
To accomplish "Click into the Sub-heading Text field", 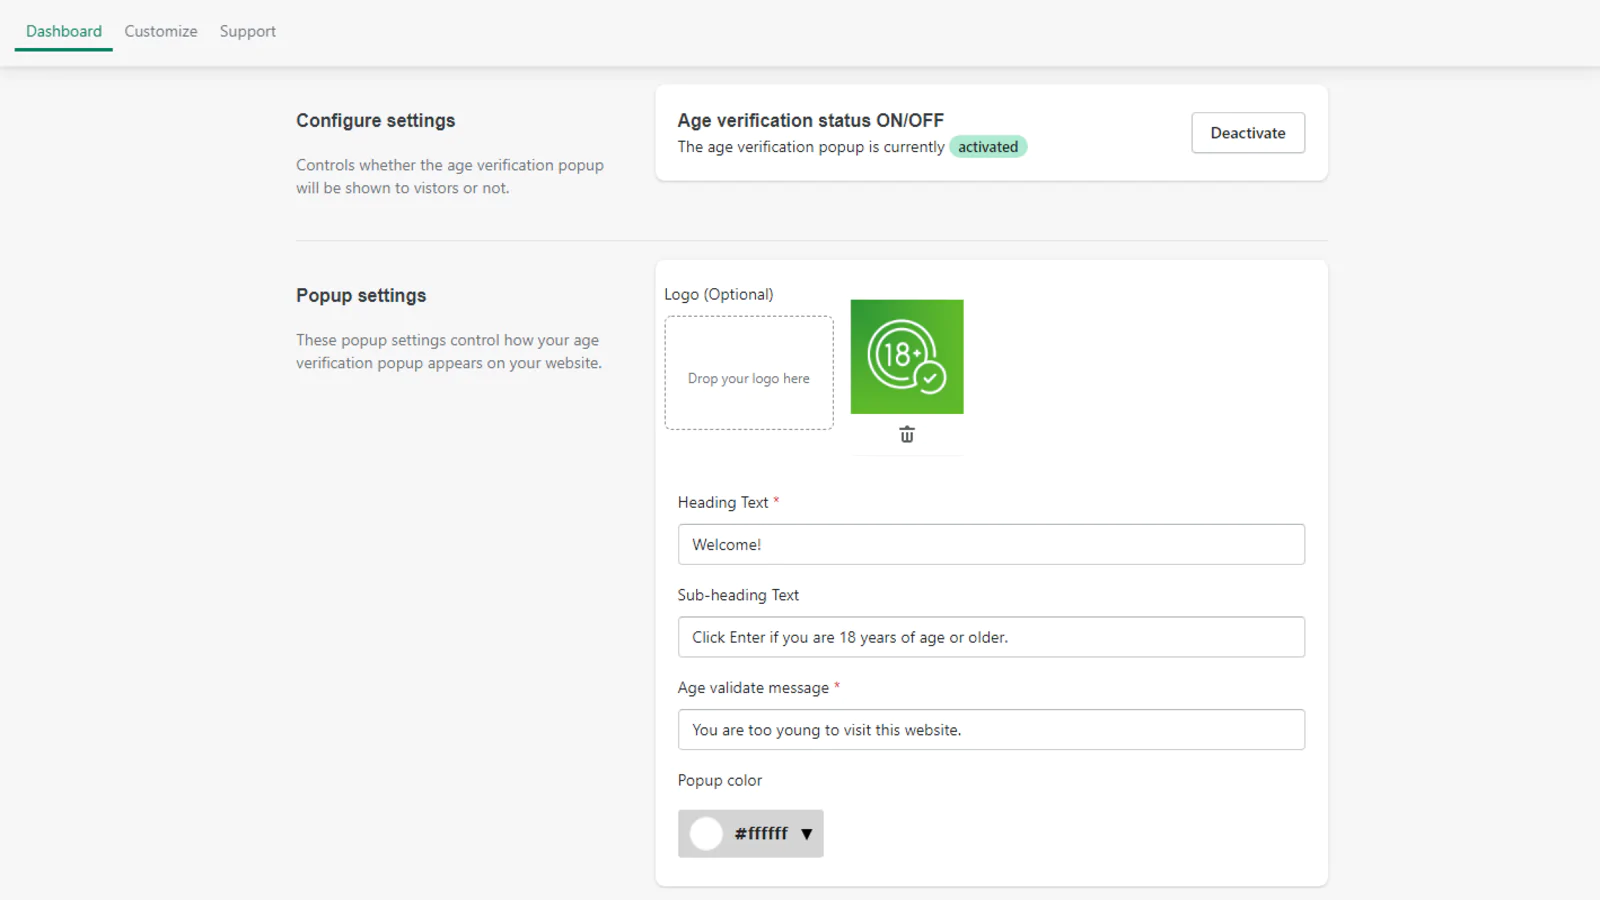I will pos(990,637).
